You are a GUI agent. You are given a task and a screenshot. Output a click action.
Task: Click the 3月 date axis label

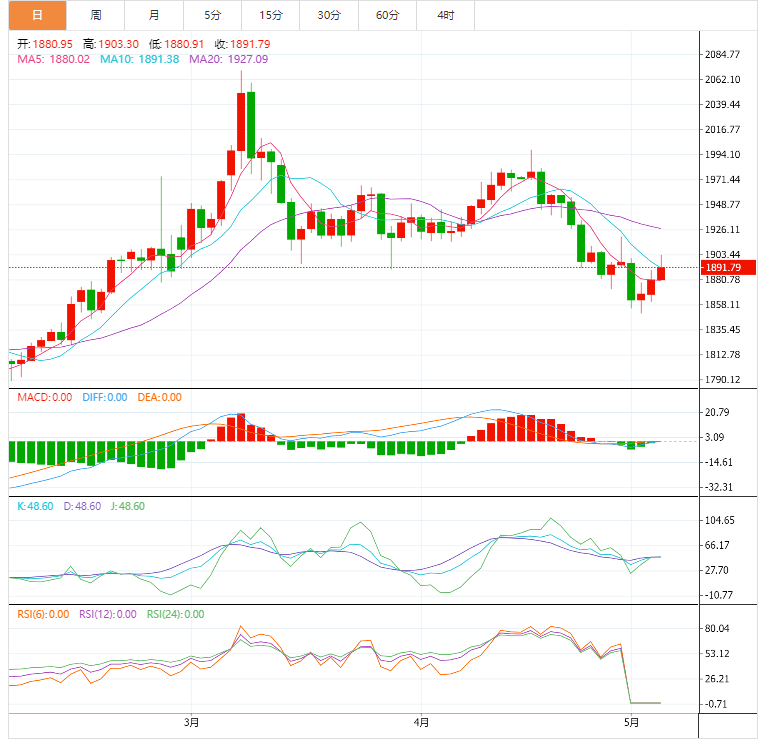click(192, 722)
